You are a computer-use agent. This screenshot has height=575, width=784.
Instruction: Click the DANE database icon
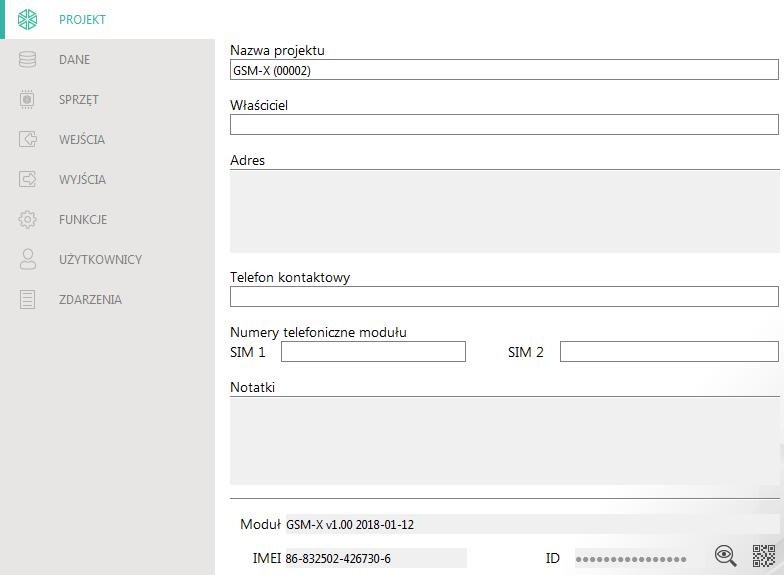pos(28,60)
